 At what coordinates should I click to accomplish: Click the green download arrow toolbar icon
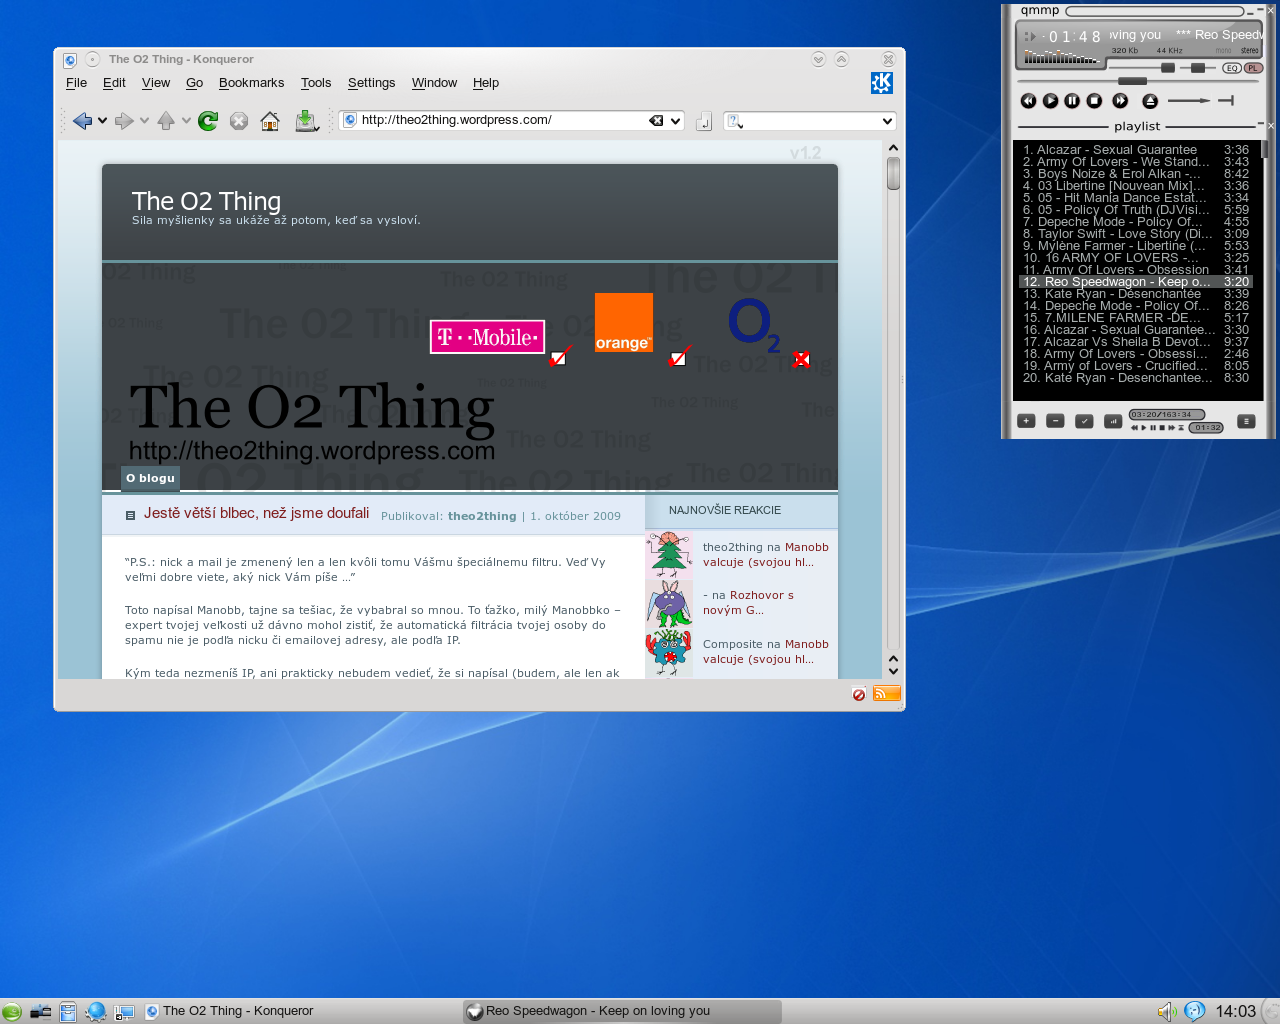click(306, 121)
